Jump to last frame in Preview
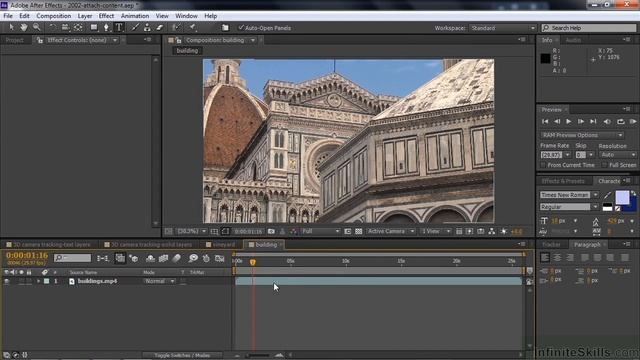Viewport: 640px width, 360px height. 593,122
